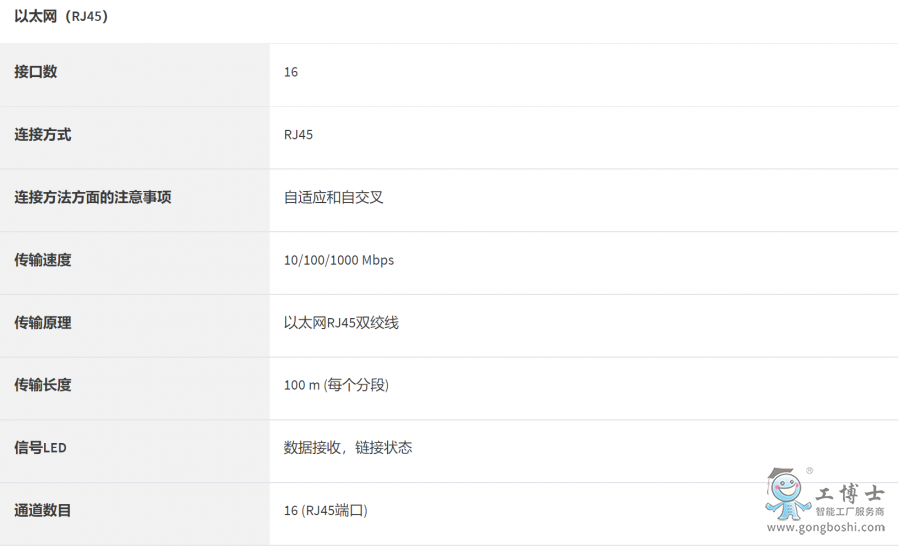Select the RJ45 value for 连接方式
The width and height of the screenshot is (900, 547).
point(298,135)
